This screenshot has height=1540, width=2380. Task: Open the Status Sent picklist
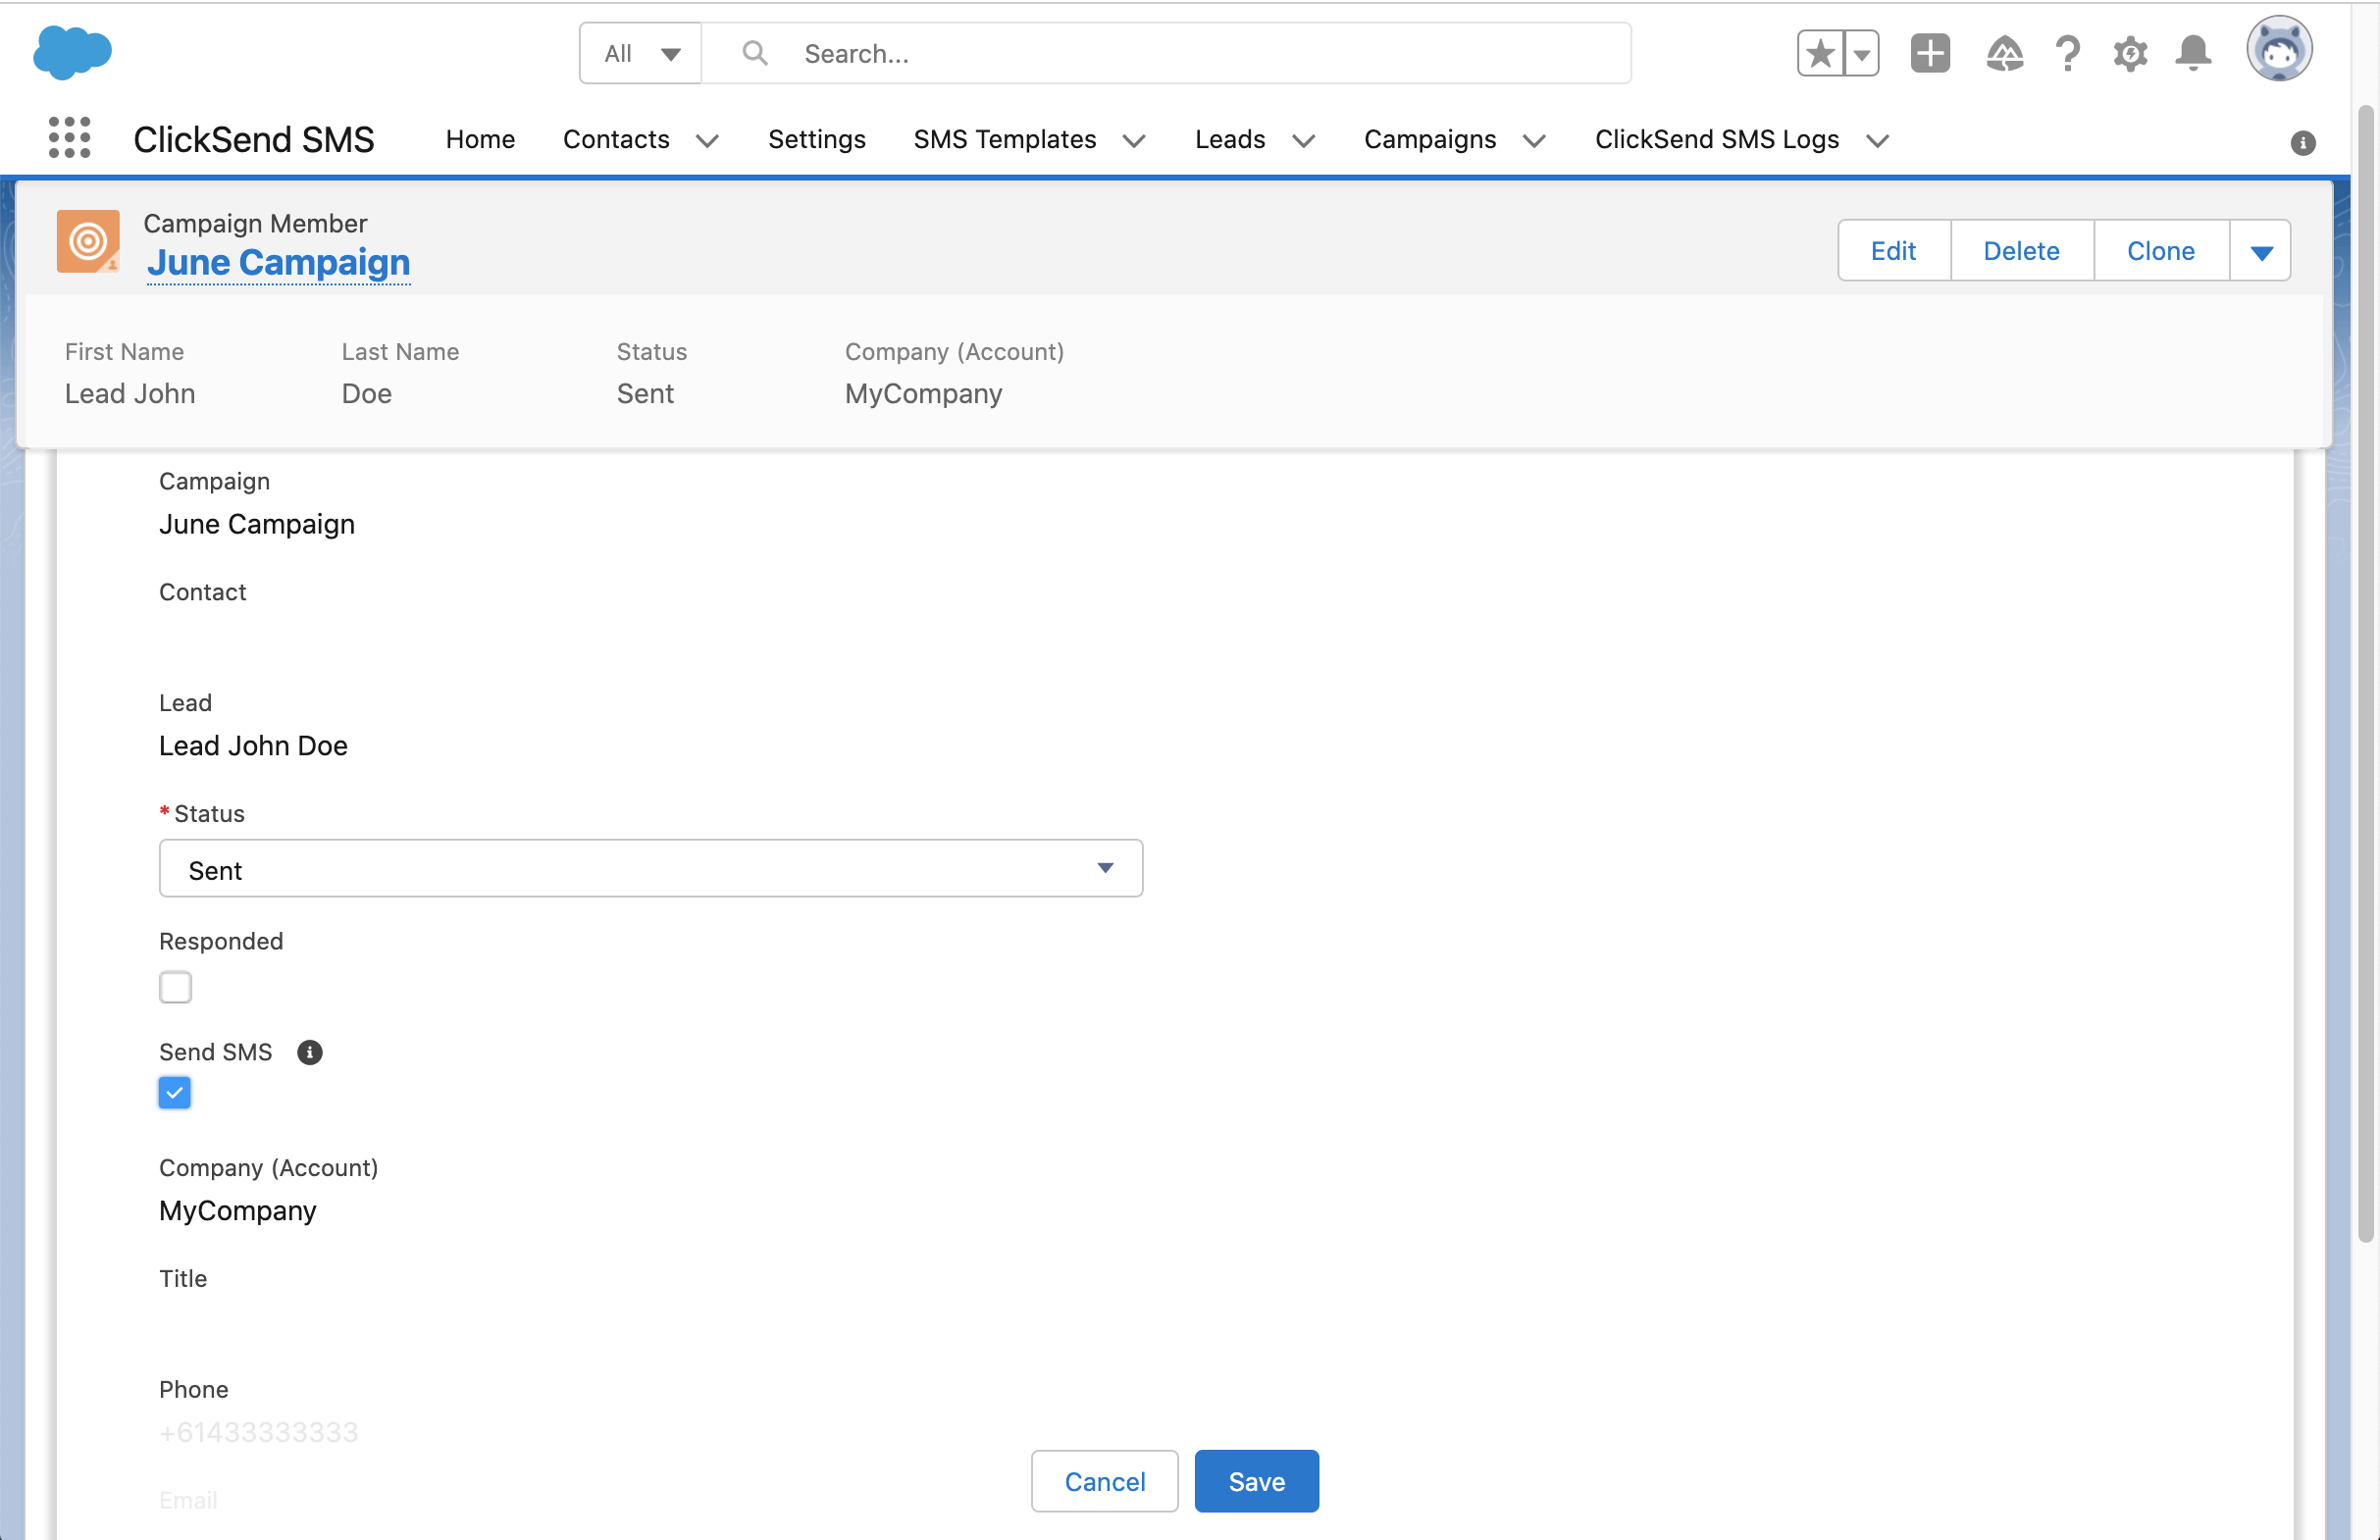[x=651, y=869]
